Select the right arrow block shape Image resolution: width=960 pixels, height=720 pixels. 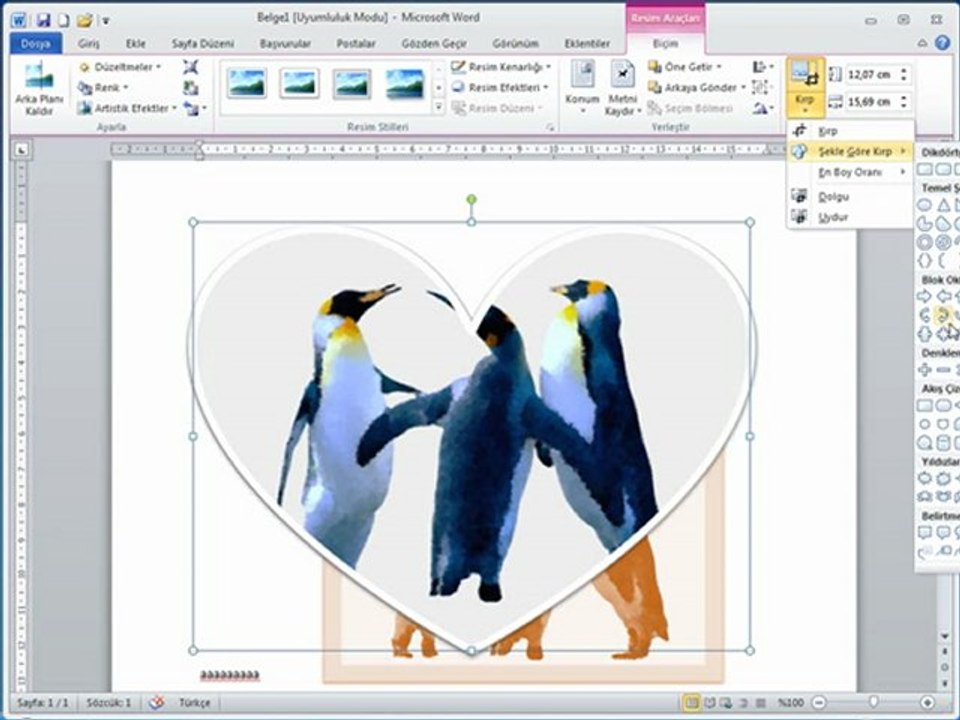coord(924,296)
